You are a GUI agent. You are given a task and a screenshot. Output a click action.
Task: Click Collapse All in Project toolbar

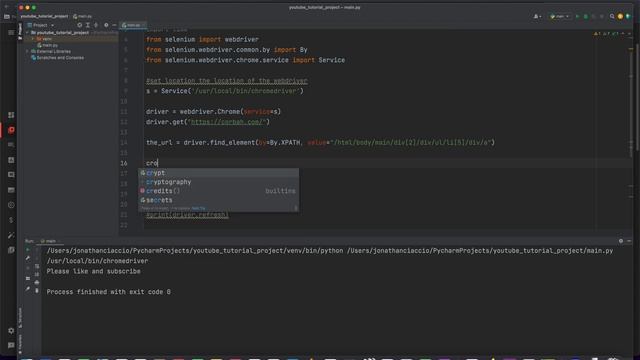96,25
